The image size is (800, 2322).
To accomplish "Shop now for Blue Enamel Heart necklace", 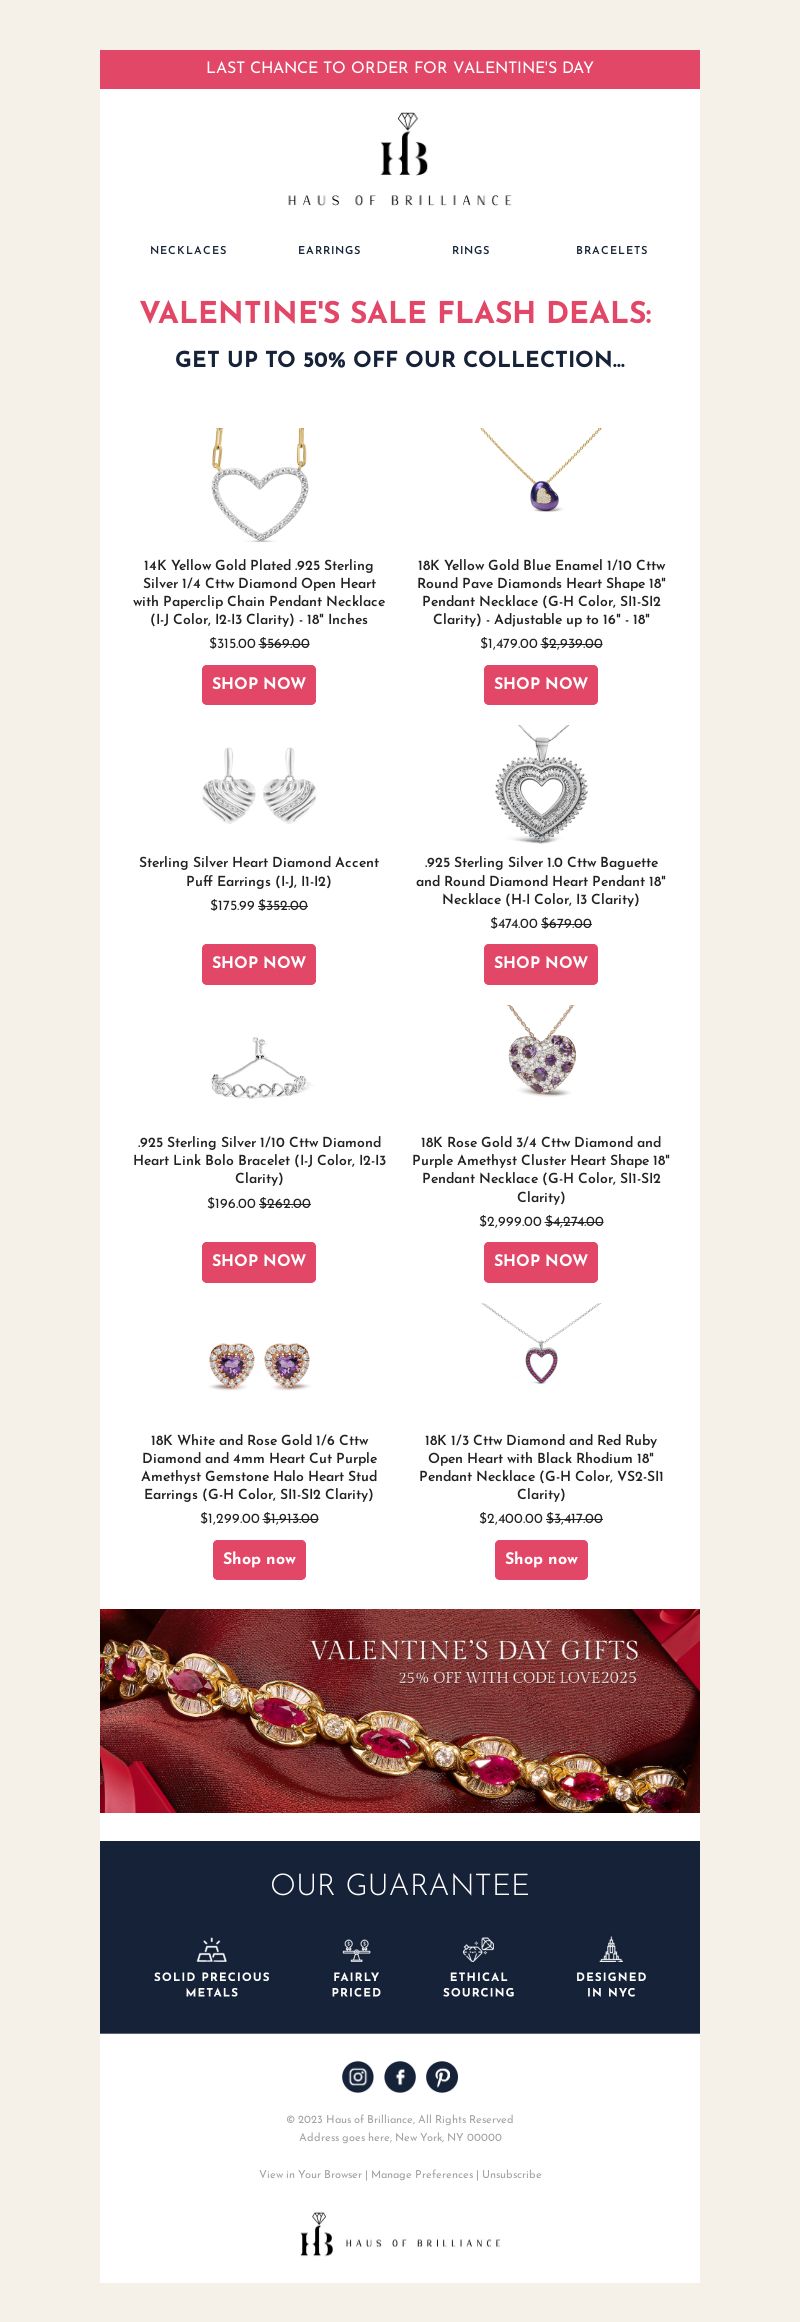I will click(x=541, y=684).
